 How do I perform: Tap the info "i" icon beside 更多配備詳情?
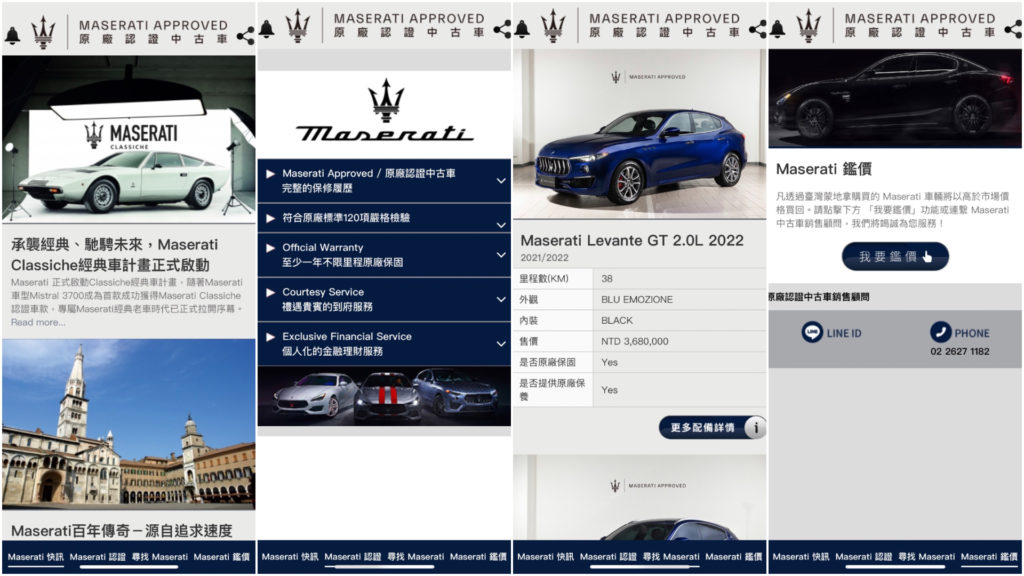756,428
